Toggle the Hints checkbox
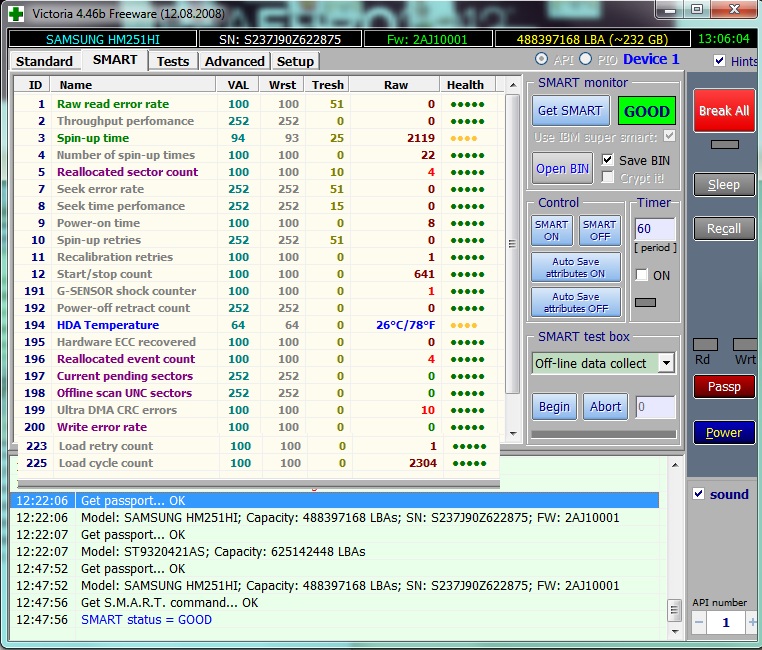Image resolution: width=762 pixels, height=650 pixels. point(719,61)
